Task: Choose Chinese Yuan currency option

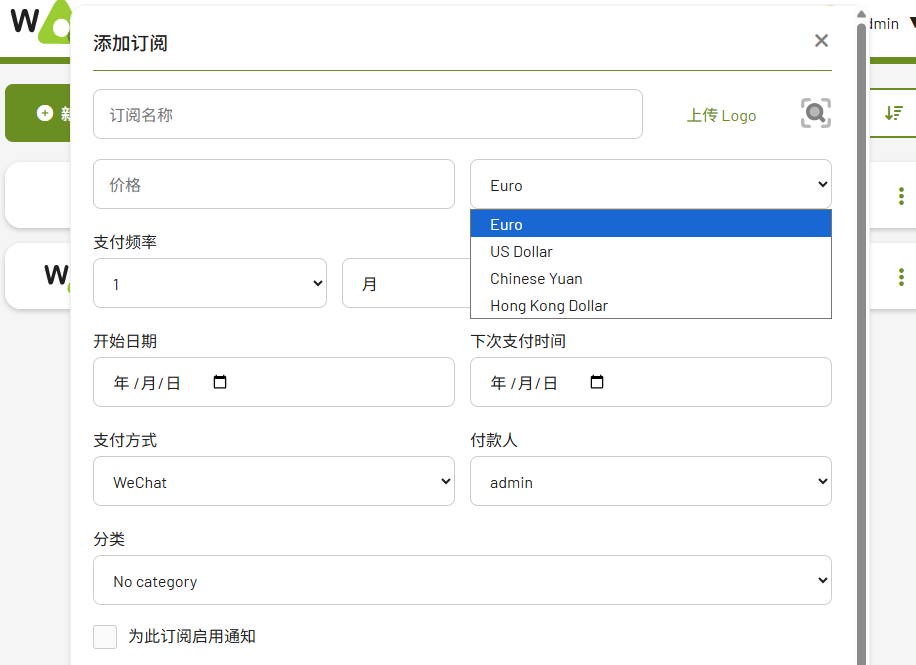Action: 651,278
